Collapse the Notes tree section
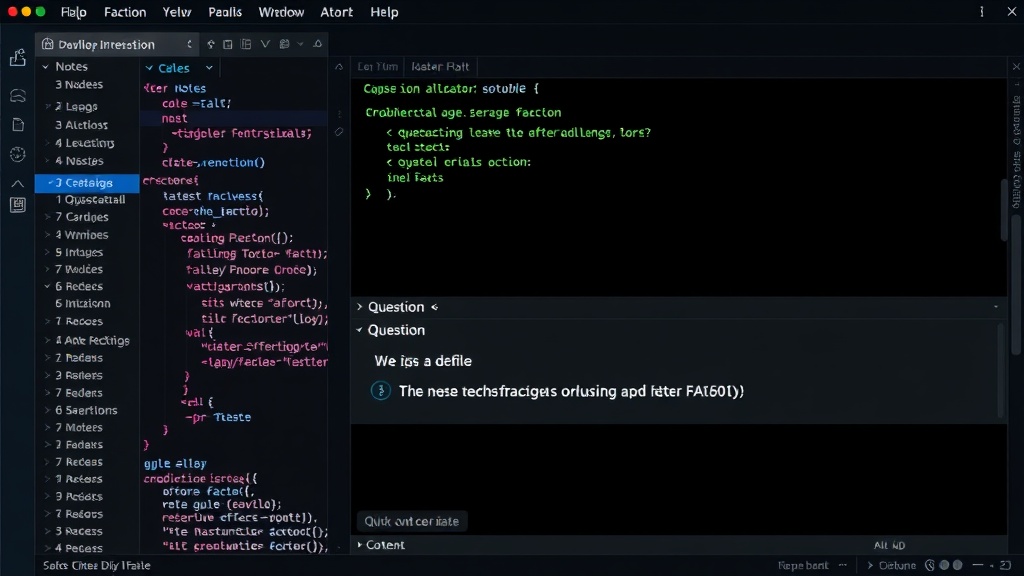 click(x=46, y=67)
